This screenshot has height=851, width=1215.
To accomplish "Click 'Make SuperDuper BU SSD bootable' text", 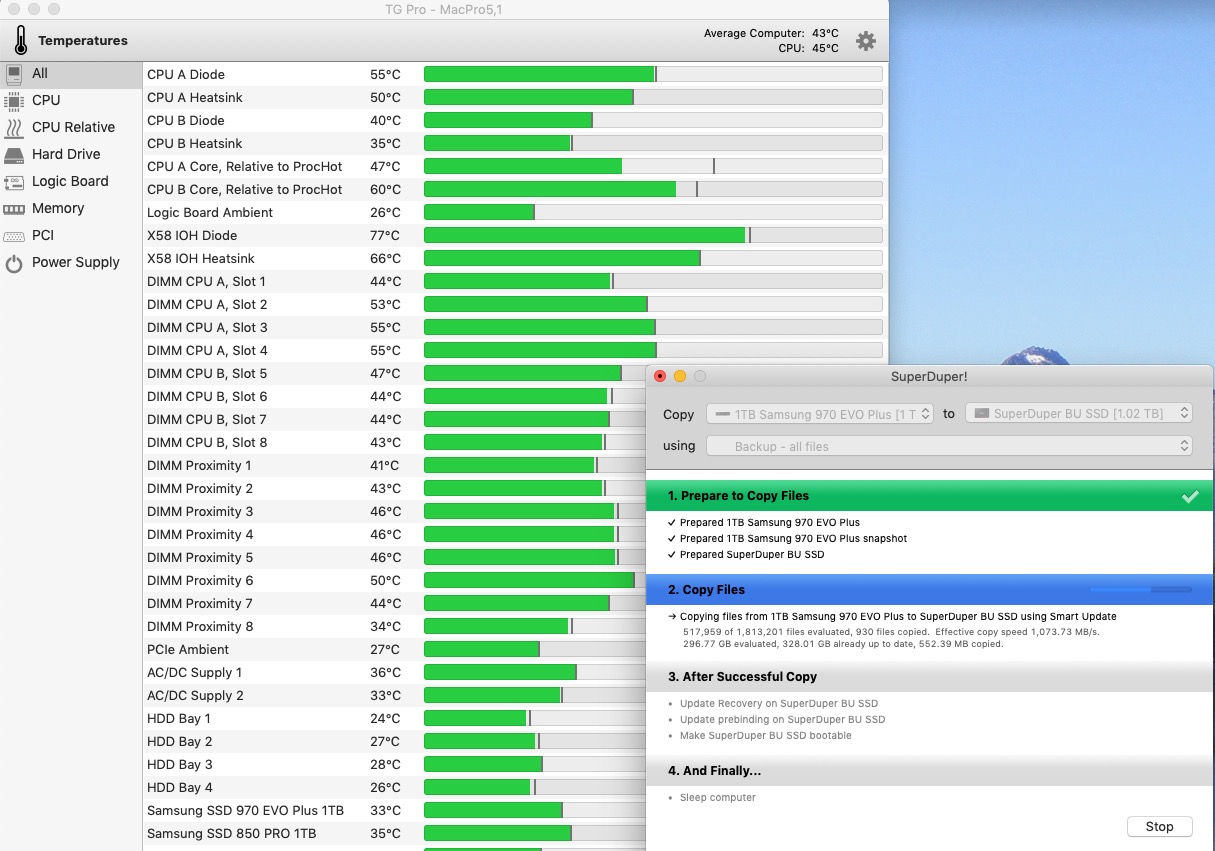I will pyautogui.click(x=766, y=736).
